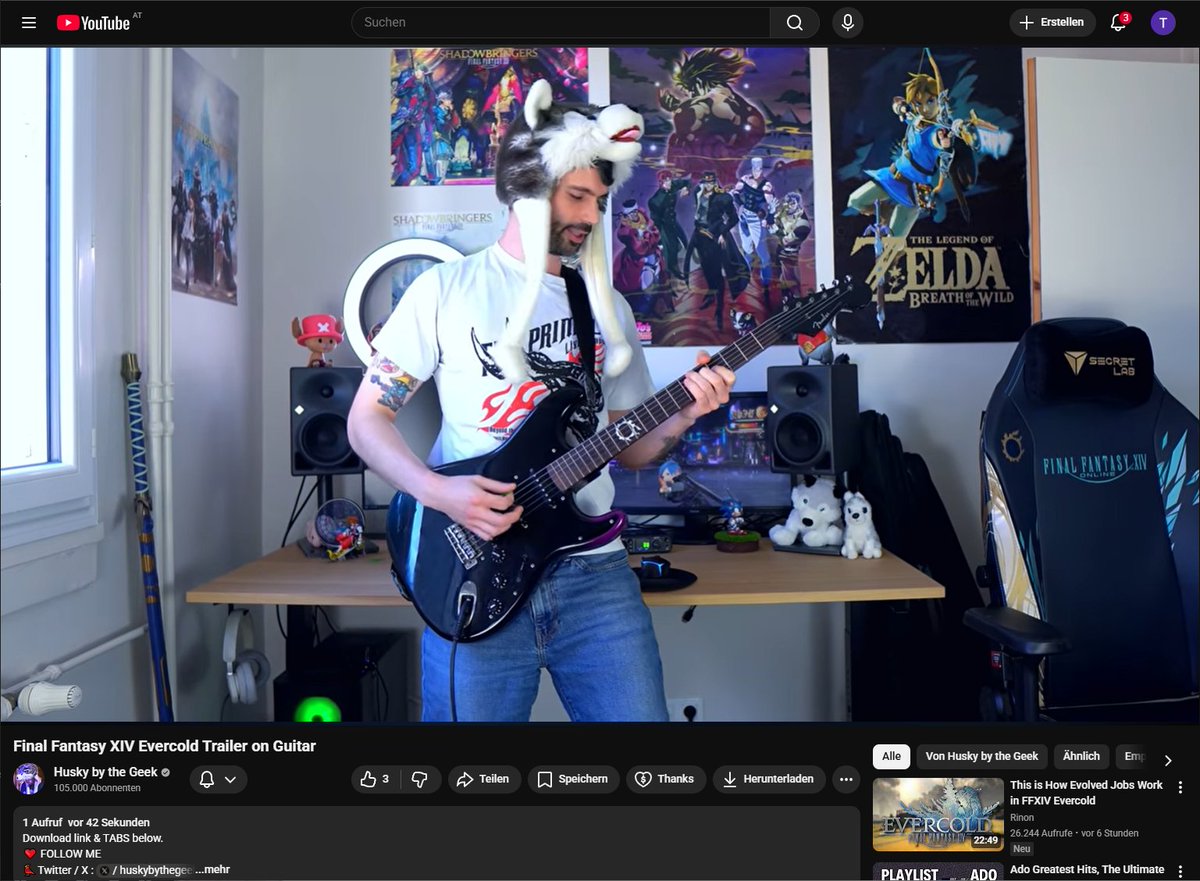Select the Alle filter chip
1200x881 pixels.
(x=891, y=756)
